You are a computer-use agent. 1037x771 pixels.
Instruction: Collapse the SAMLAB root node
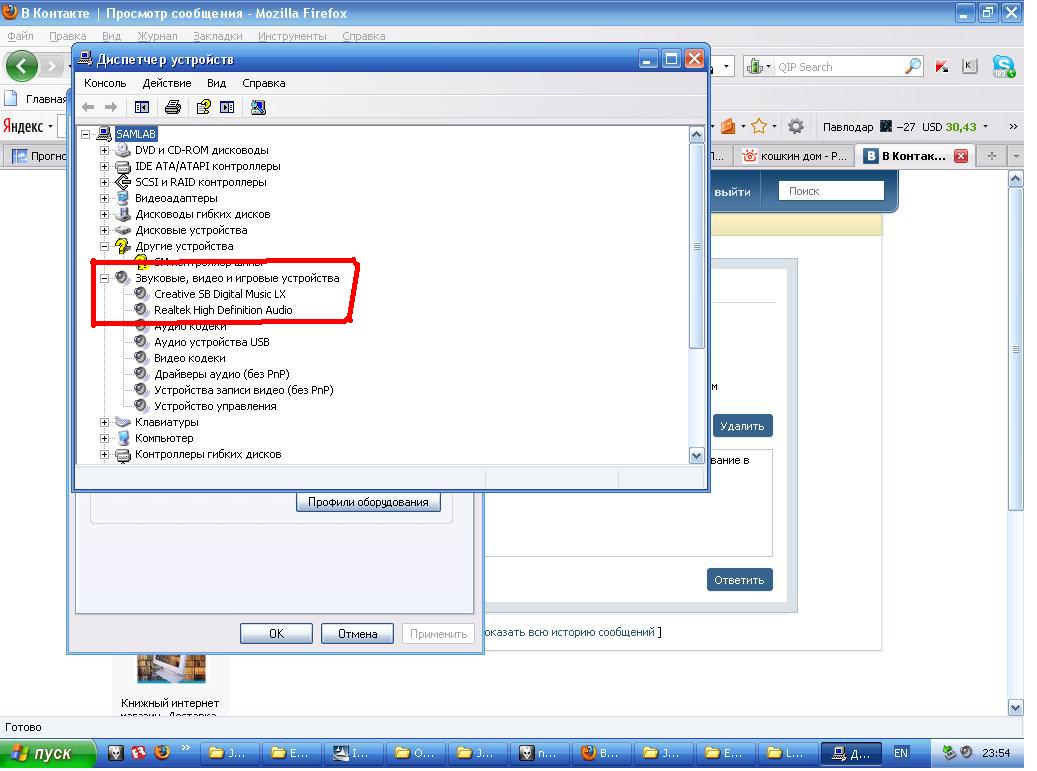click(85, 134)
